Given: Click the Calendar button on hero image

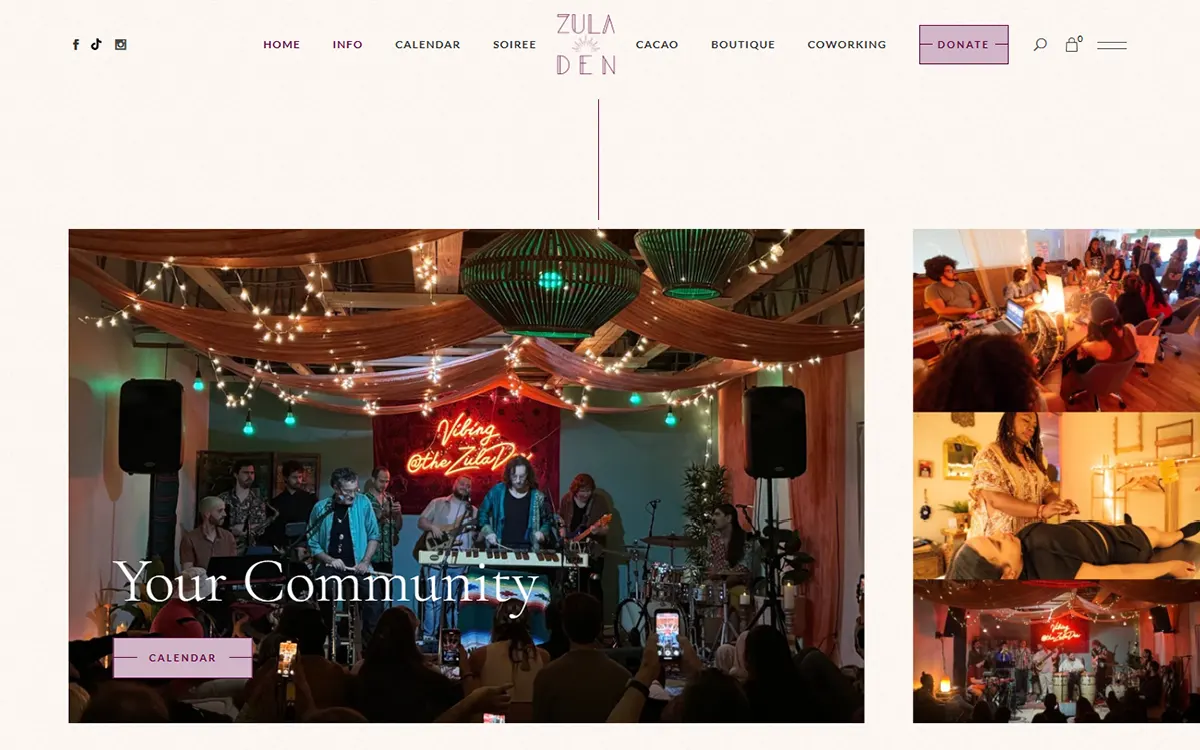Looking at the screenshot, I should click(x=183, y=658).
